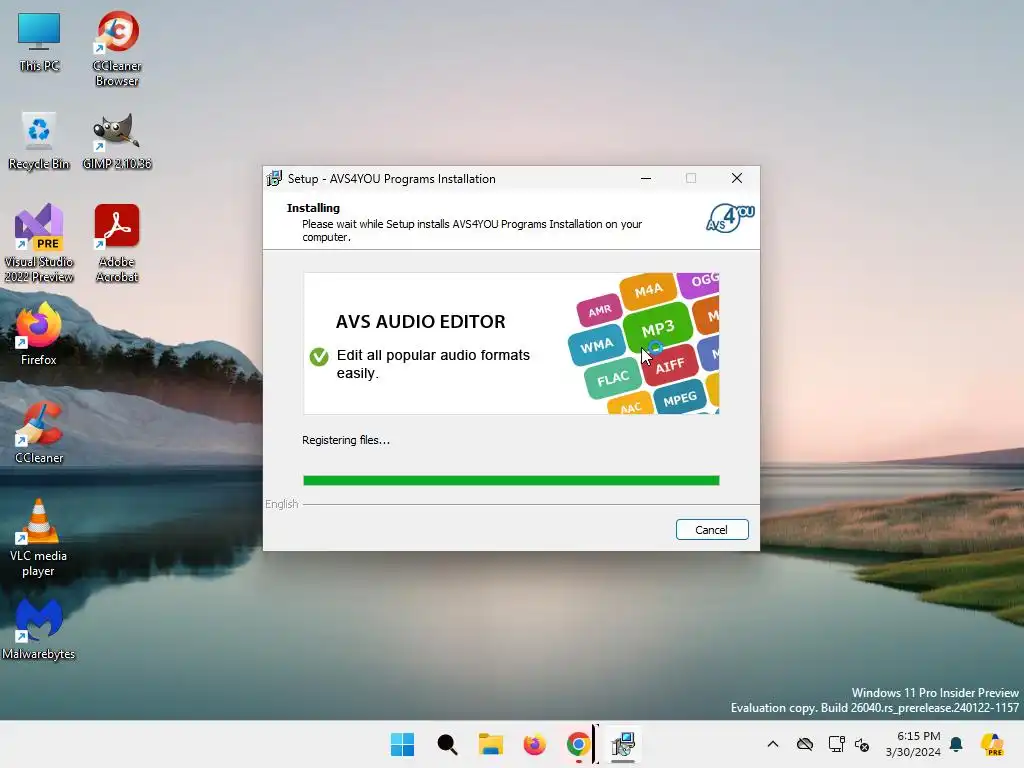
Task: Click the green checkmark beside the audio formats text
Action: click(x=319, y=357)
